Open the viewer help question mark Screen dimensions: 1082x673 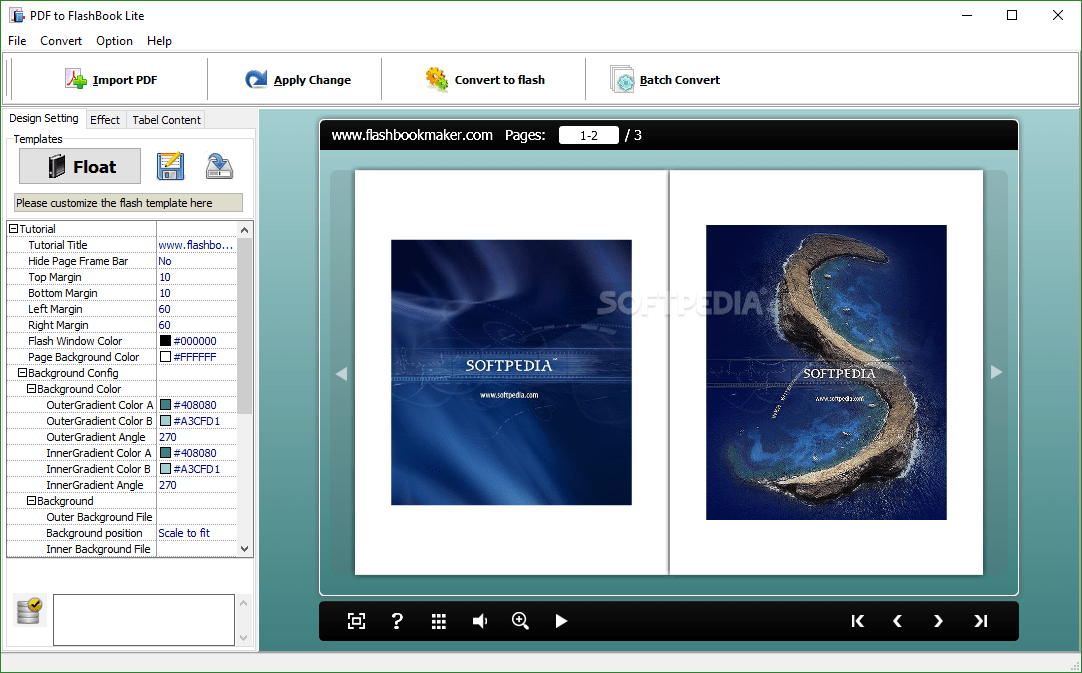tap(397, 621)
